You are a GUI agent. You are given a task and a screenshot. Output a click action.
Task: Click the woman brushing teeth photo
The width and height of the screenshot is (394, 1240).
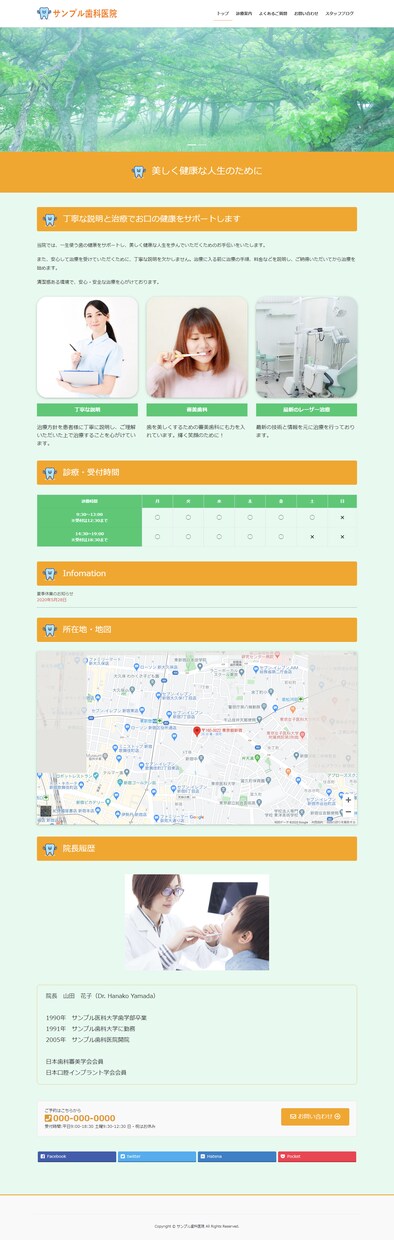pyautogui.click(x=197, y=347)
